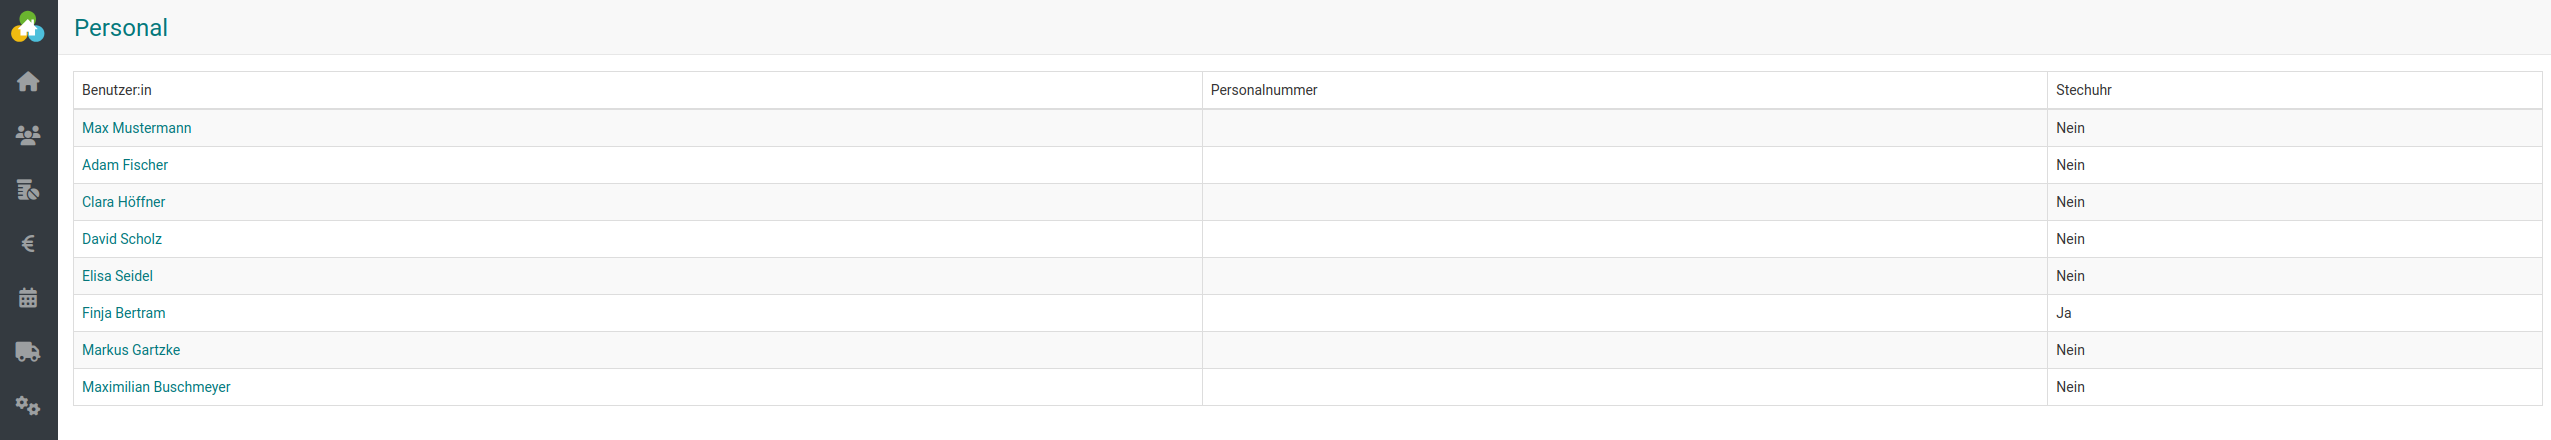Screen dimensions: 2551x440
Task: Open the orders list icon in sidebar
Action: (28, 189)
